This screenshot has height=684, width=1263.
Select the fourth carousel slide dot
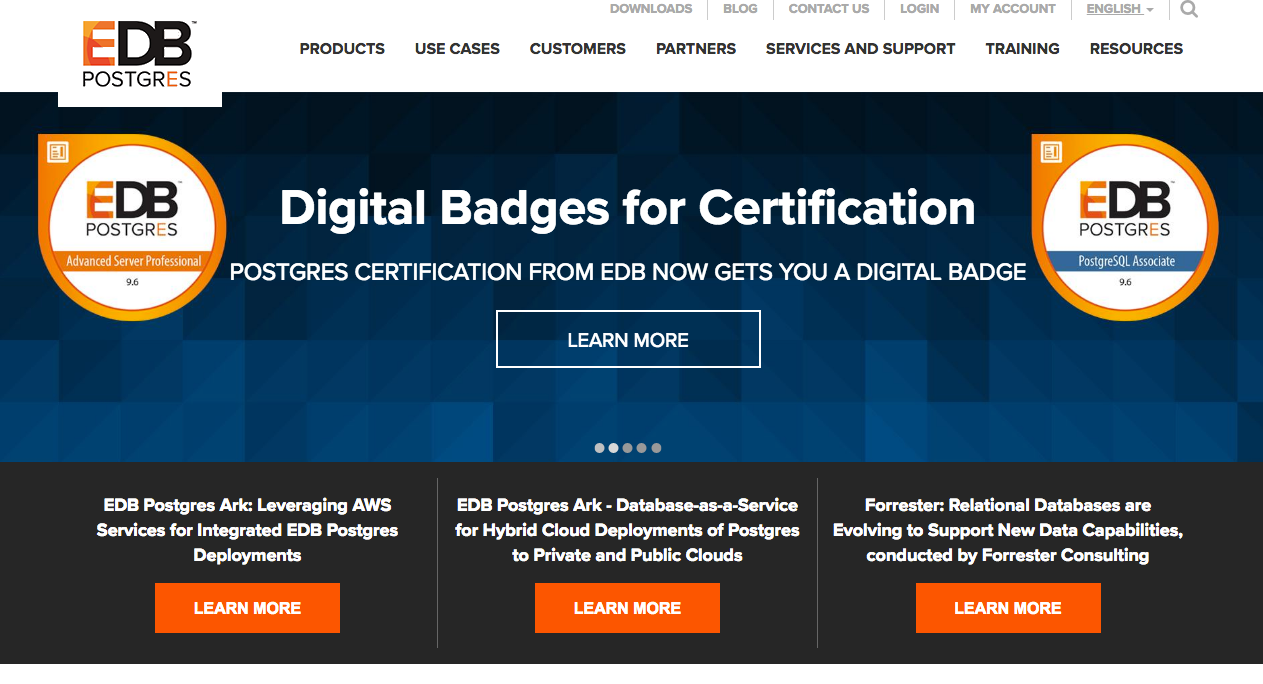pyautogui.click(x=641, y=448)
